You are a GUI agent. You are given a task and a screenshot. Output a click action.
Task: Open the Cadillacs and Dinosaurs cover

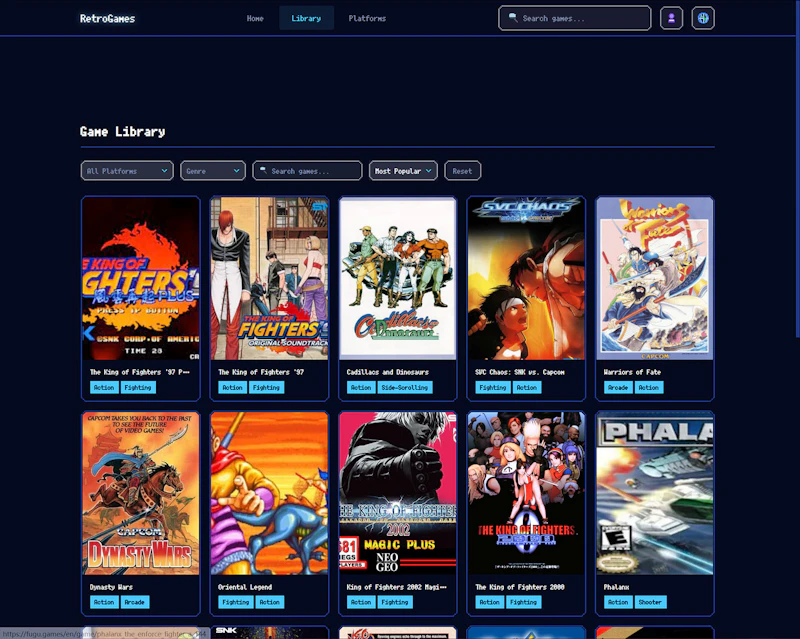[398, 279]
